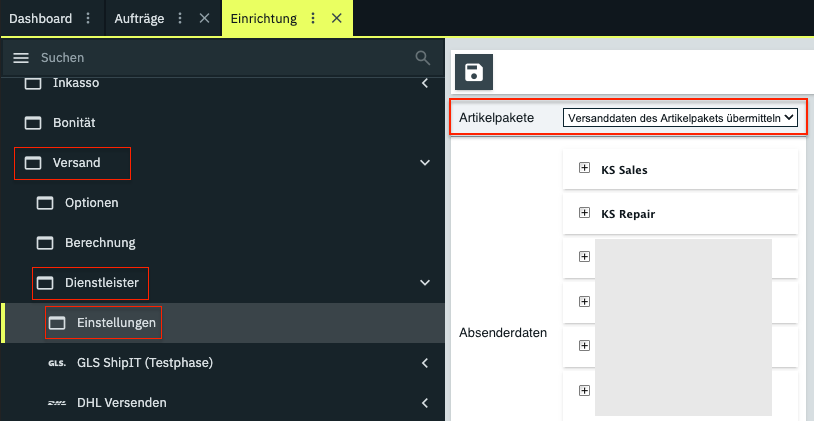Open the three-dot menu on Einrichtung tab

pyautogui.click(x=313, y=18)
